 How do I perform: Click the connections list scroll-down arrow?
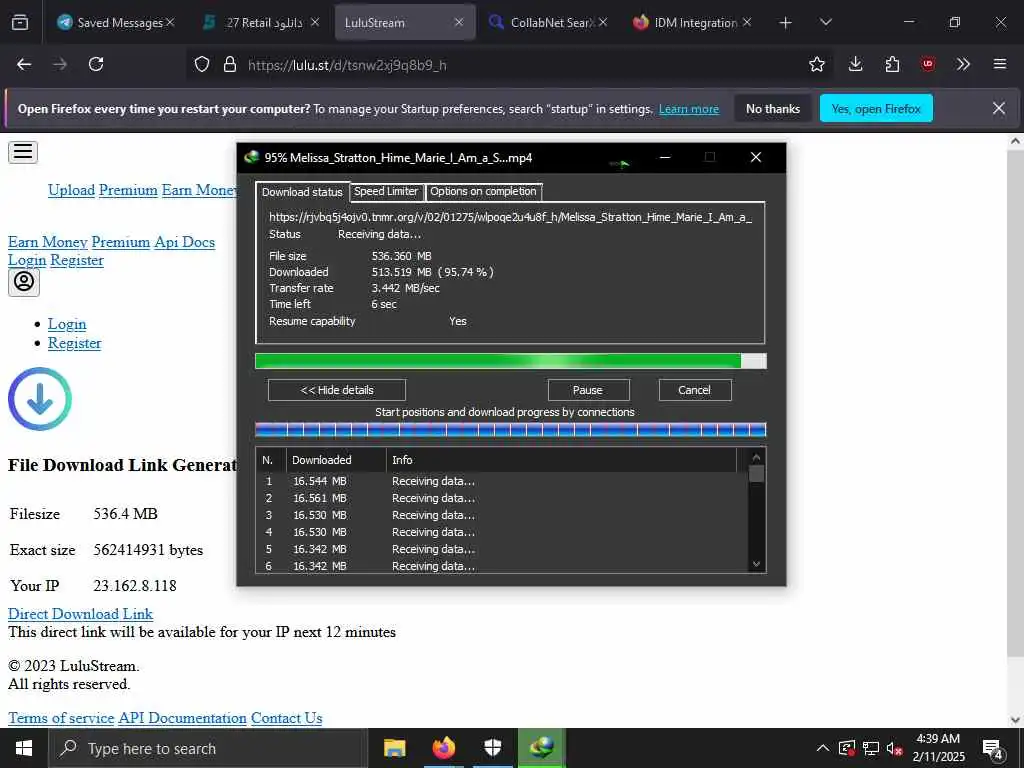tap(756, 564)
